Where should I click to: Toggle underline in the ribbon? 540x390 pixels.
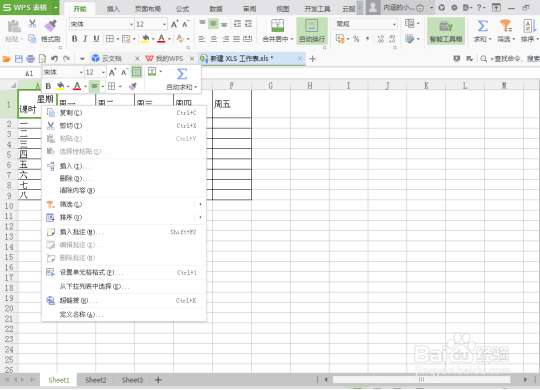pos(96,39)
